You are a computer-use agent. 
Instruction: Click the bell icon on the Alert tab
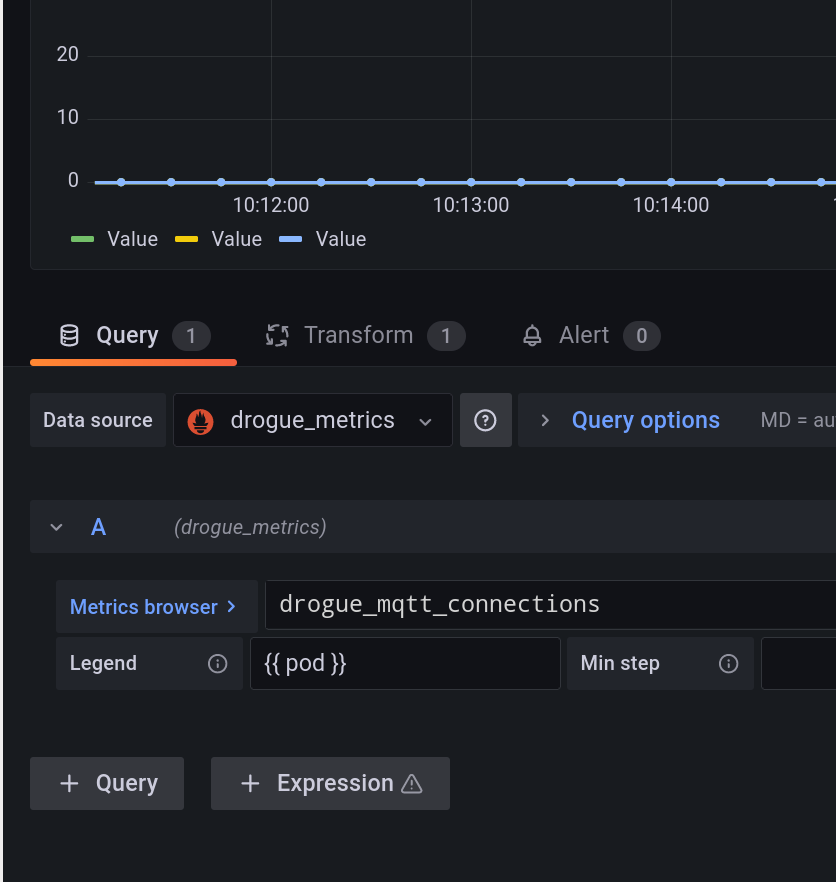click(530, 335)
